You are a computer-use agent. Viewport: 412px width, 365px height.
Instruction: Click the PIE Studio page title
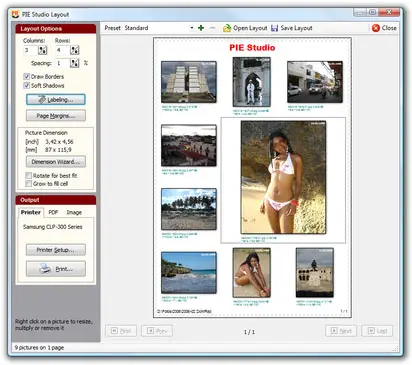[x=252, y=48]
